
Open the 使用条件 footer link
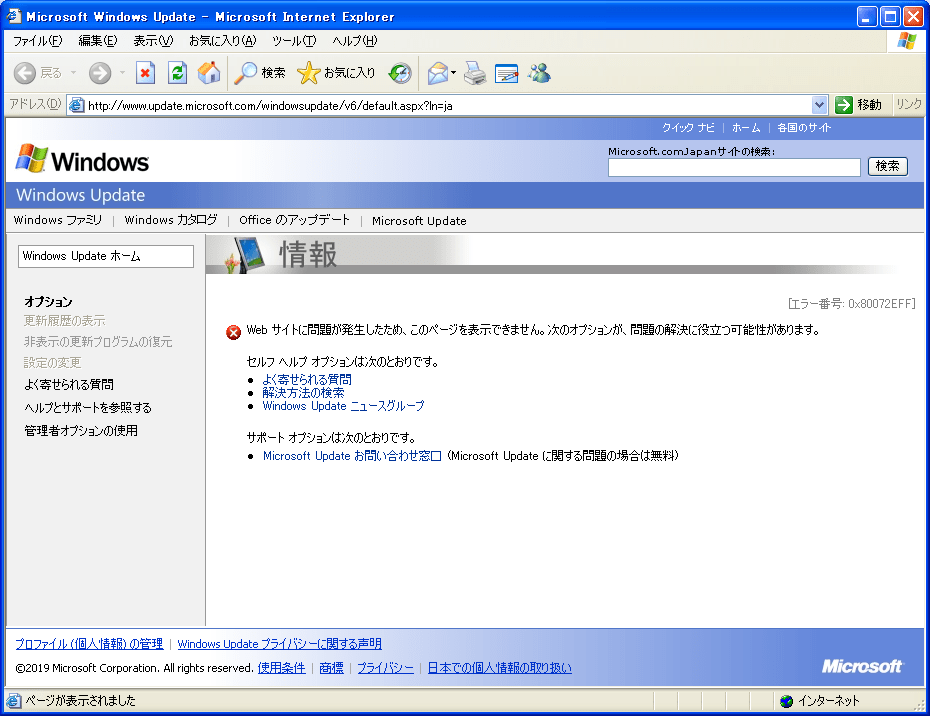coord(282,668)
